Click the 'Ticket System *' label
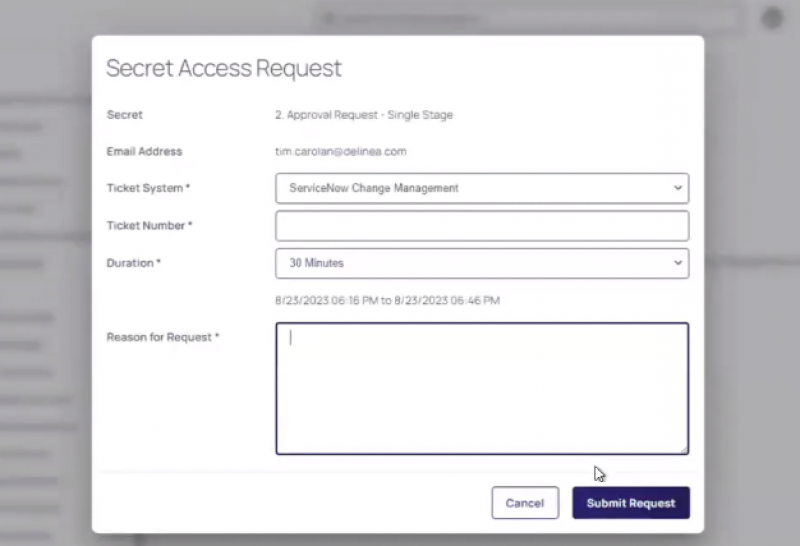This screenshot has height=546, width=800. [x=148, y=188]
